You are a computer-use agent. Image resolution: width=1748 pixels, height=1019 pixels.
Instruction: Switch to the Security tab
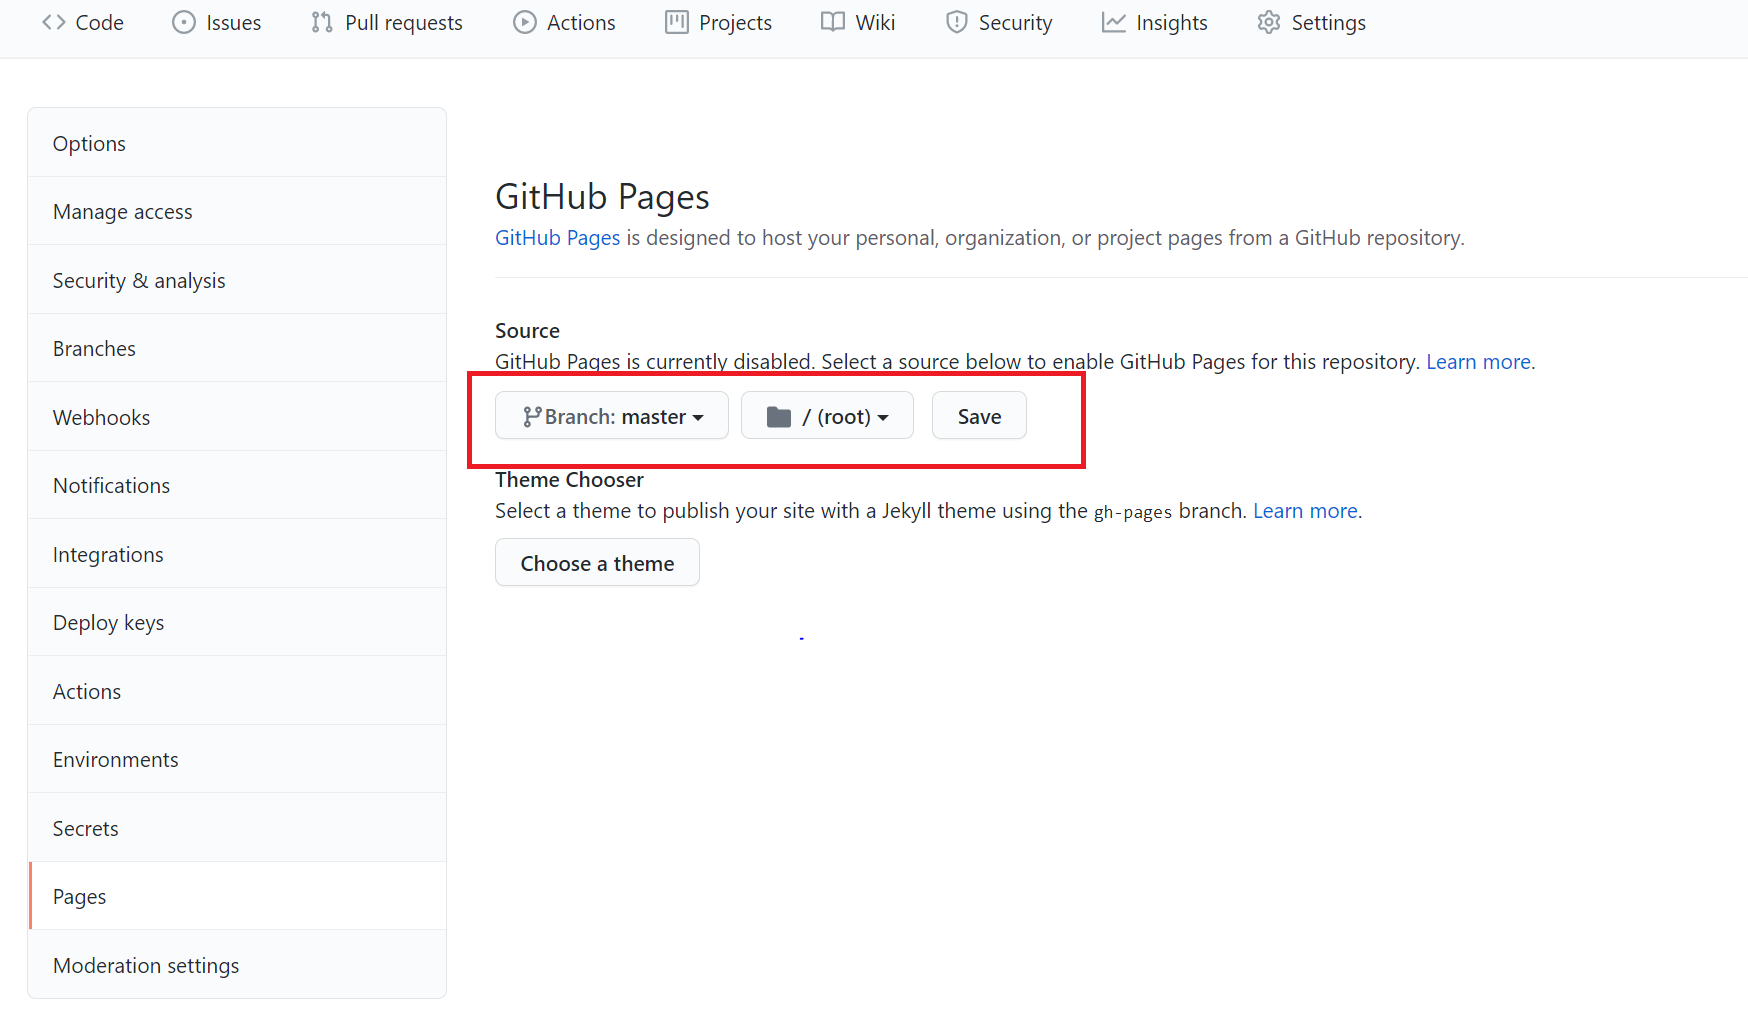tap(999, 22)
